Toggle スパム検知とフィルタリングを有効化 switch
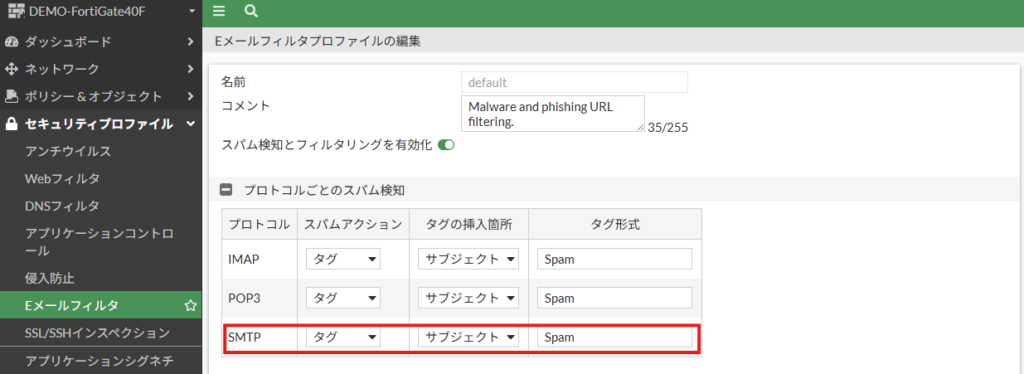Screen dimensions: 1024x374 (x=446, y=145)
